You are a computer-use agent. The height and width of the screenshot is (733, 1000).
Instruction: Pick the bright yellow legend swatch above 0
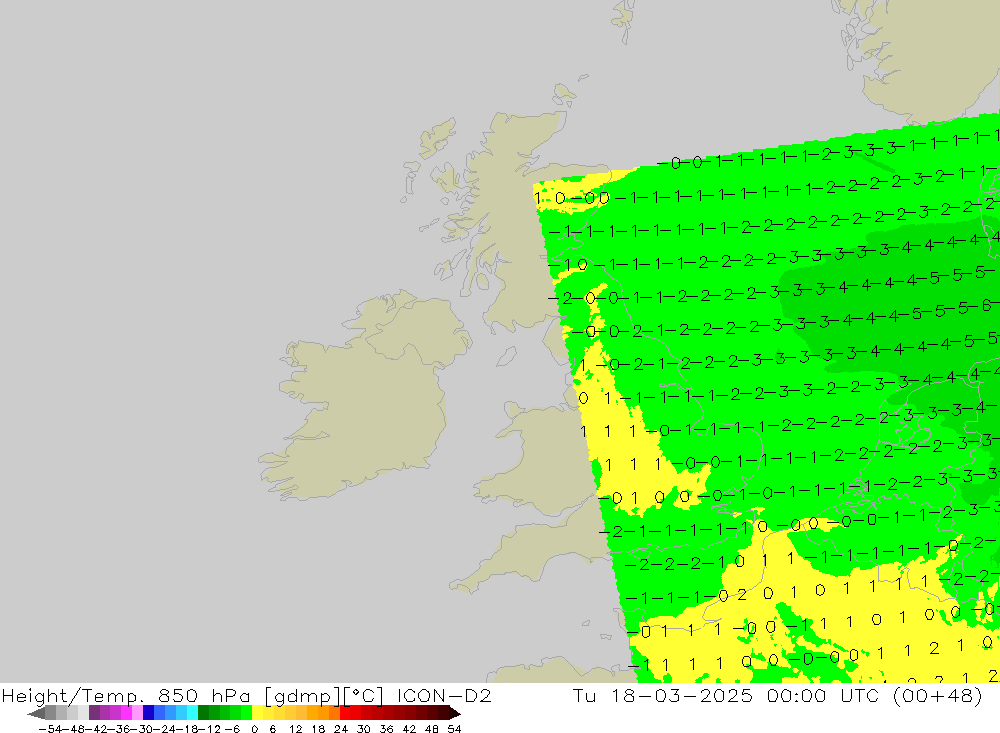(x=258, y=713)
